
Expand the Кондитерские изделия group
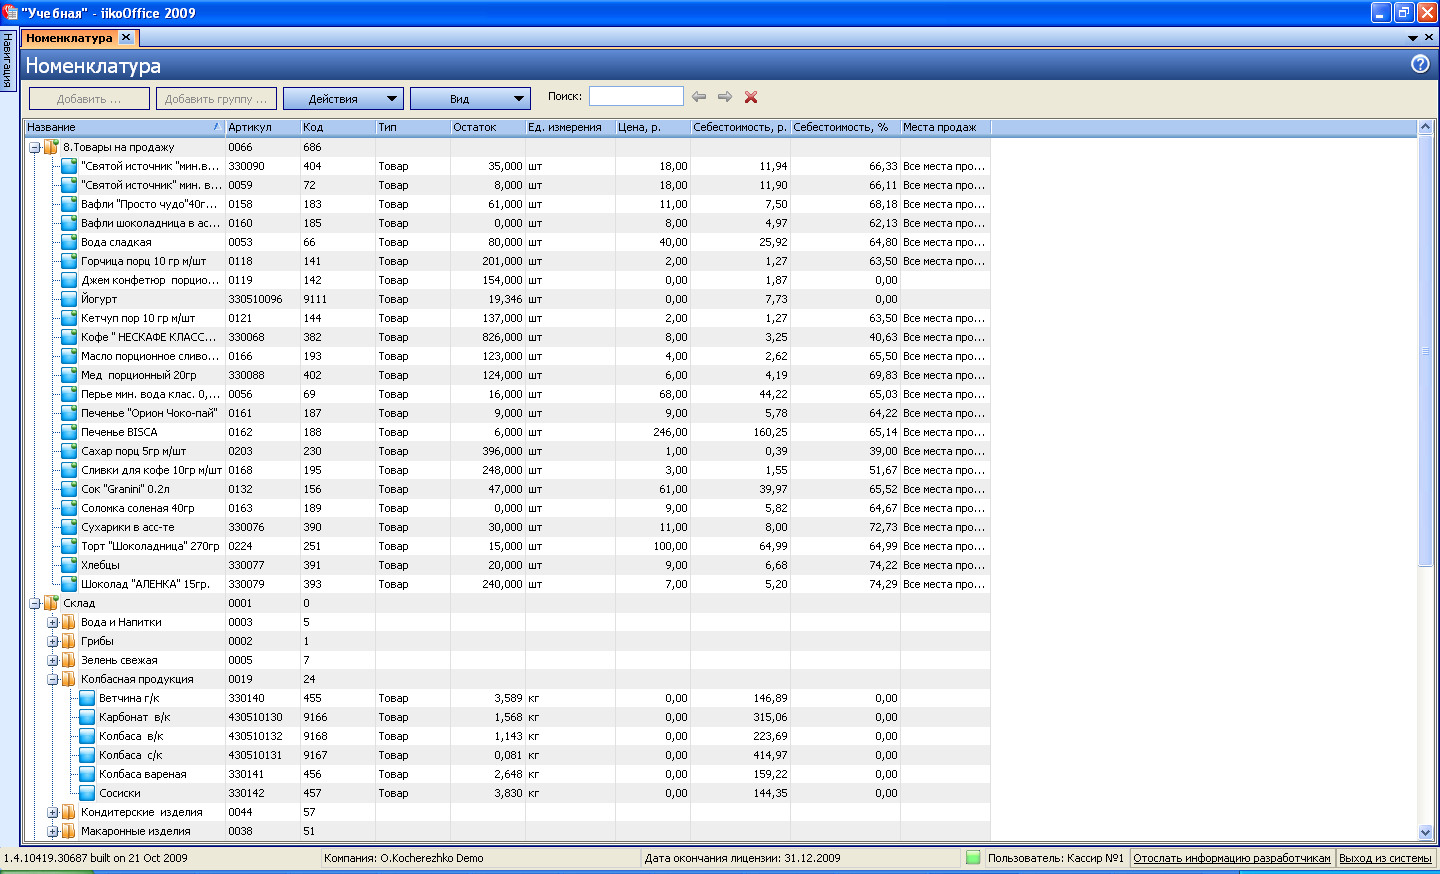(x=53, y=812)
